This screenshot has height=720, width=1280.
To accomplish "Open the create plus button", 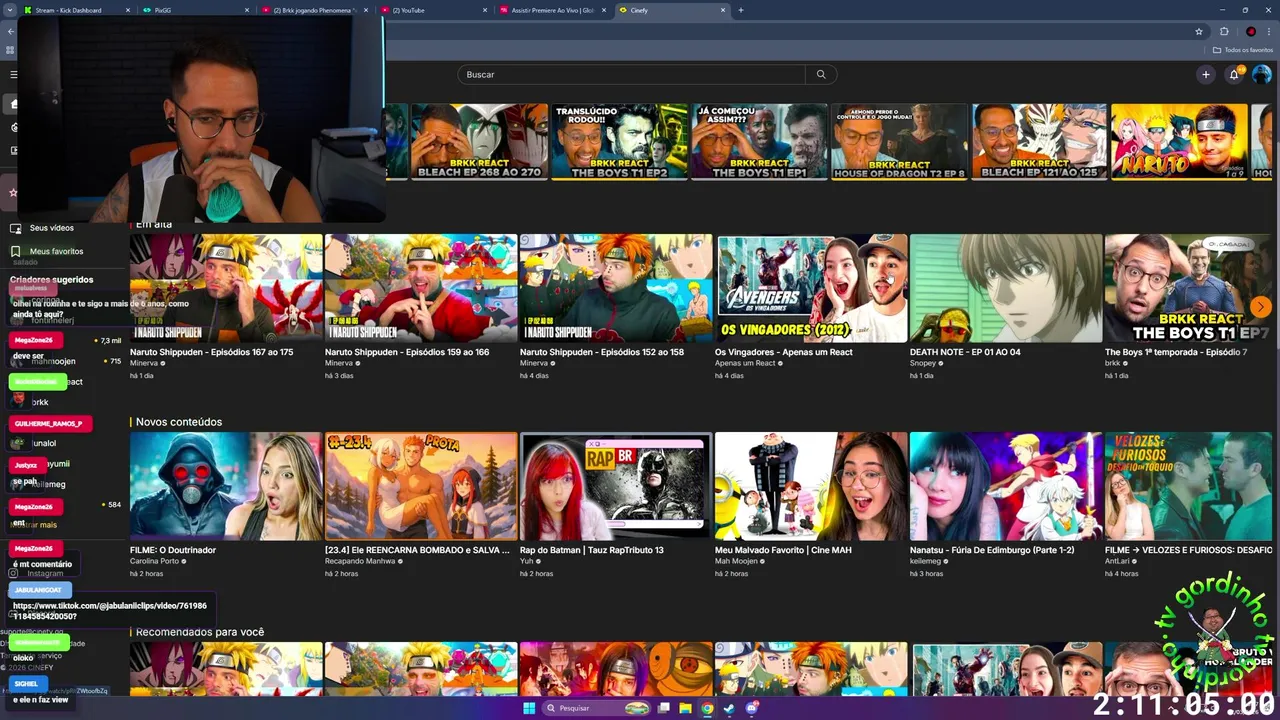I will pos(1206,74).
